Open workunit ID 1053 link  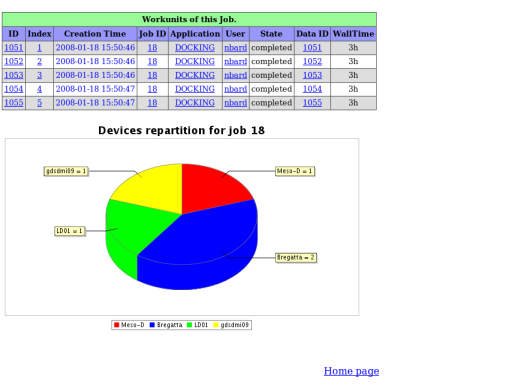14,75
